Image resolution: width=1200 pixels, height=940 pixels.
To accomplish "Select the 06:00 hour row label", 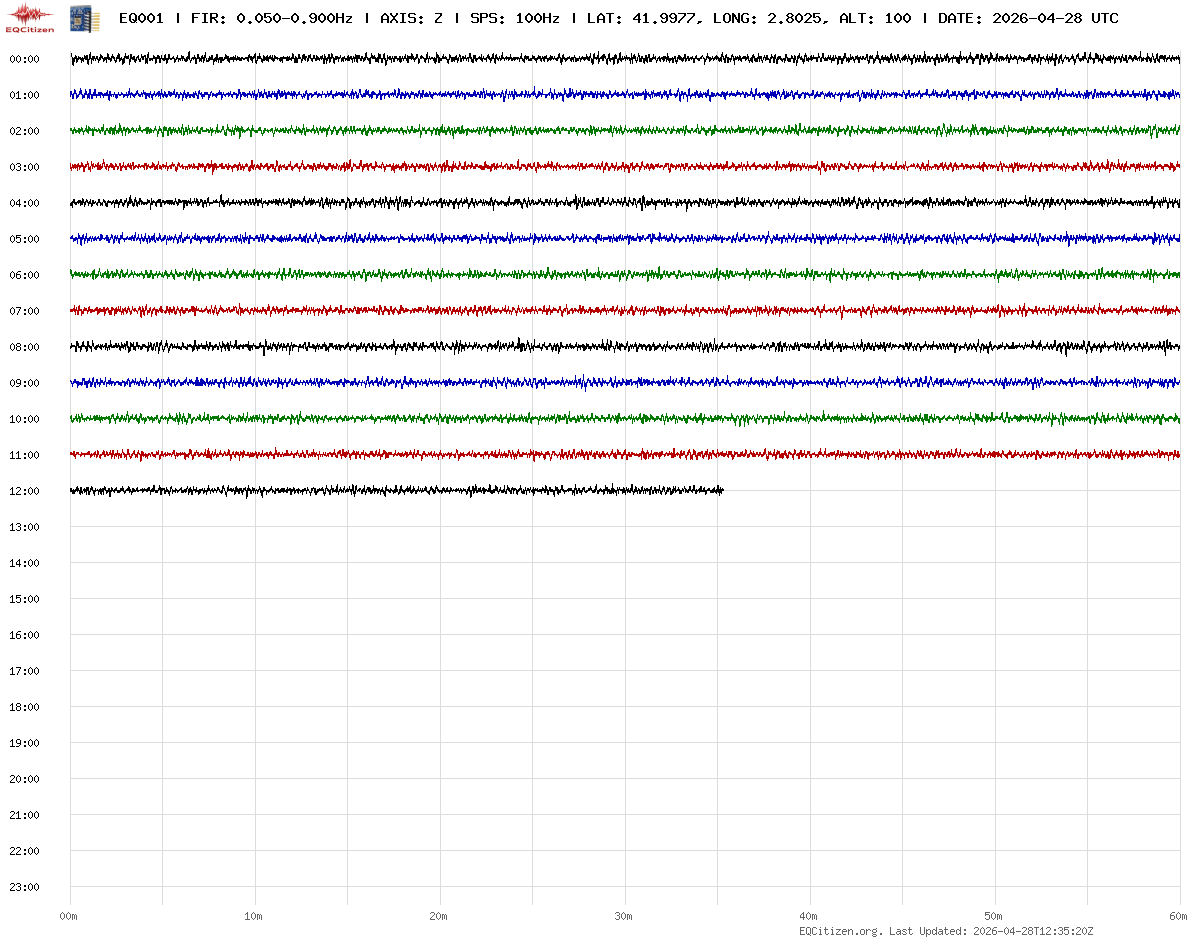I will pyautogui.click(x=24, y=275).
